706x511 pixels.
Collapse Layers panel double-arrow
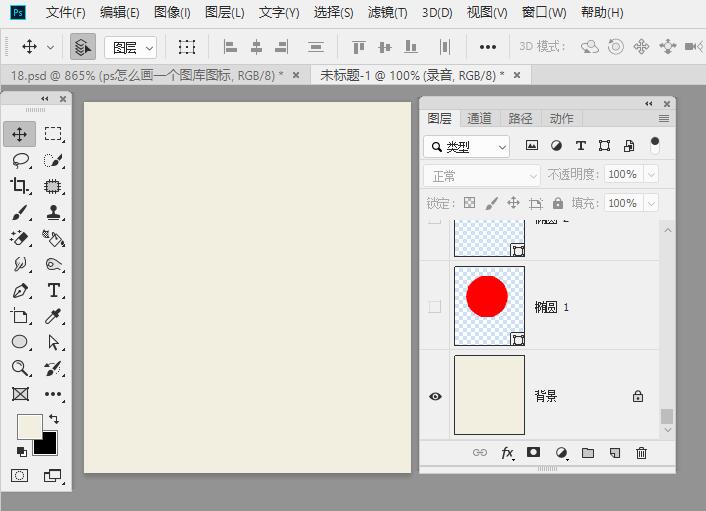pyautogui.click(x=648, y=104)
